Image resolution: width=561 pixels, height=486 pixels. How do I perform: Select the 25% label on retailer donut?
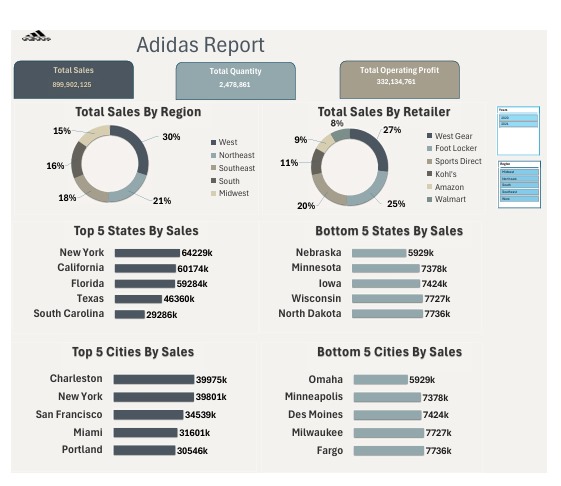(x=396, y=204)
